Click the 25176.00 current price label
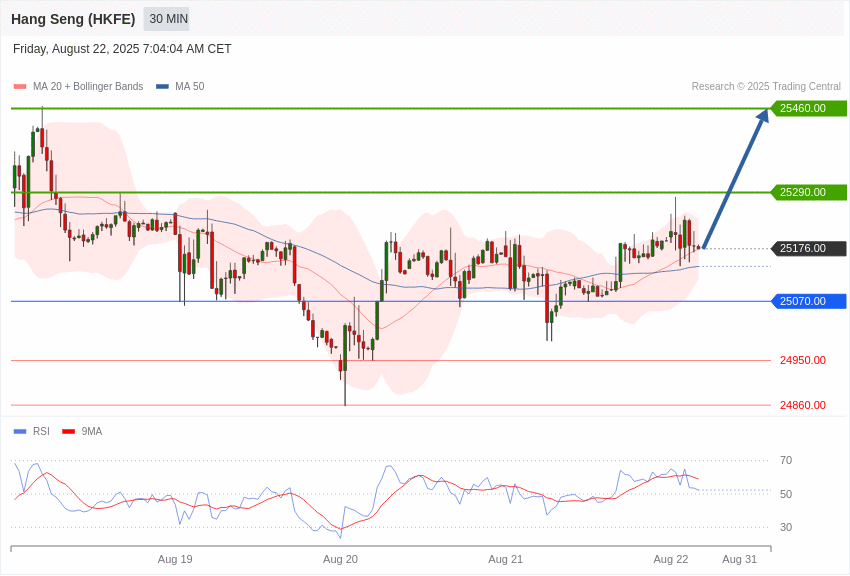Viewport: 850px width, 576px height. 809,249
